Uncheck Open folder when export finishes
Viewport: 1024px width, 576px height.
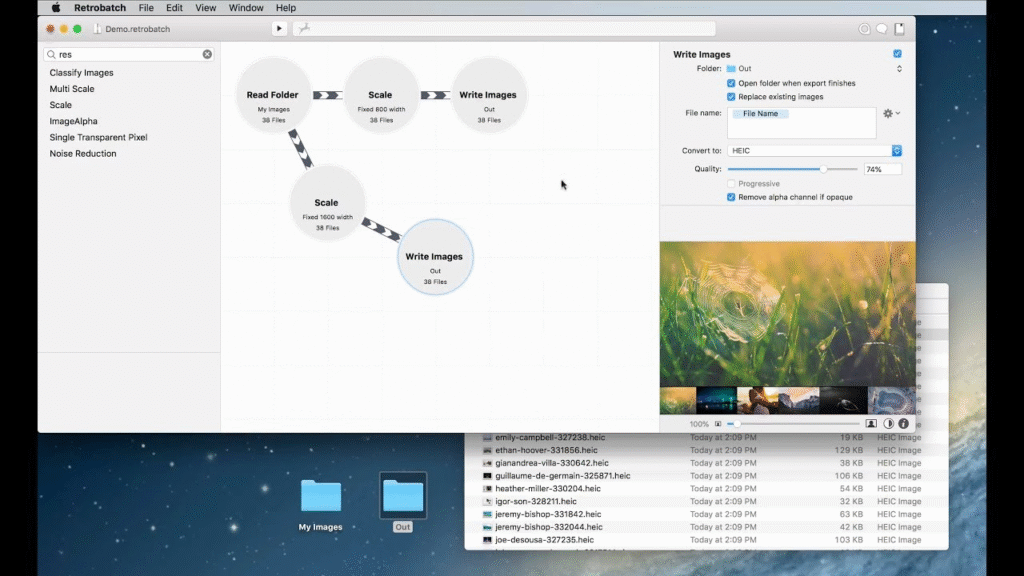(731, 83)
